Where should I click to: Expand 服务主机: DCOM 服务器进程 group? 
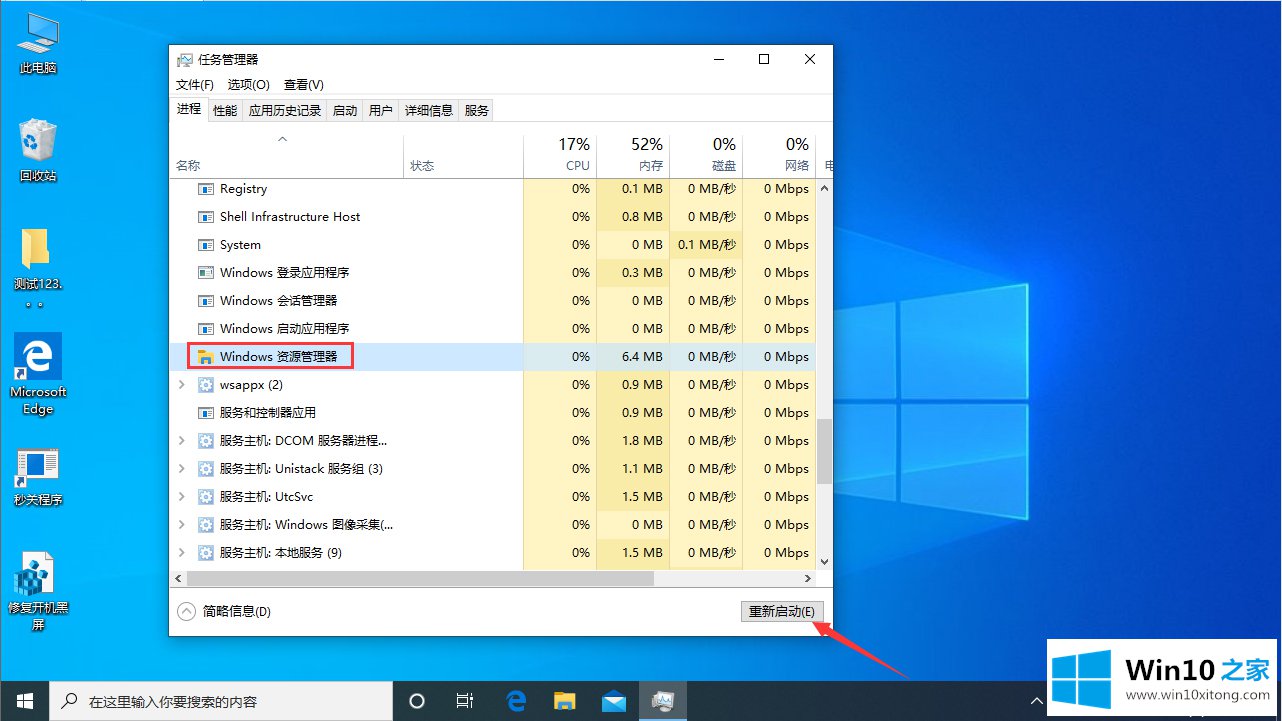(181, 441)
